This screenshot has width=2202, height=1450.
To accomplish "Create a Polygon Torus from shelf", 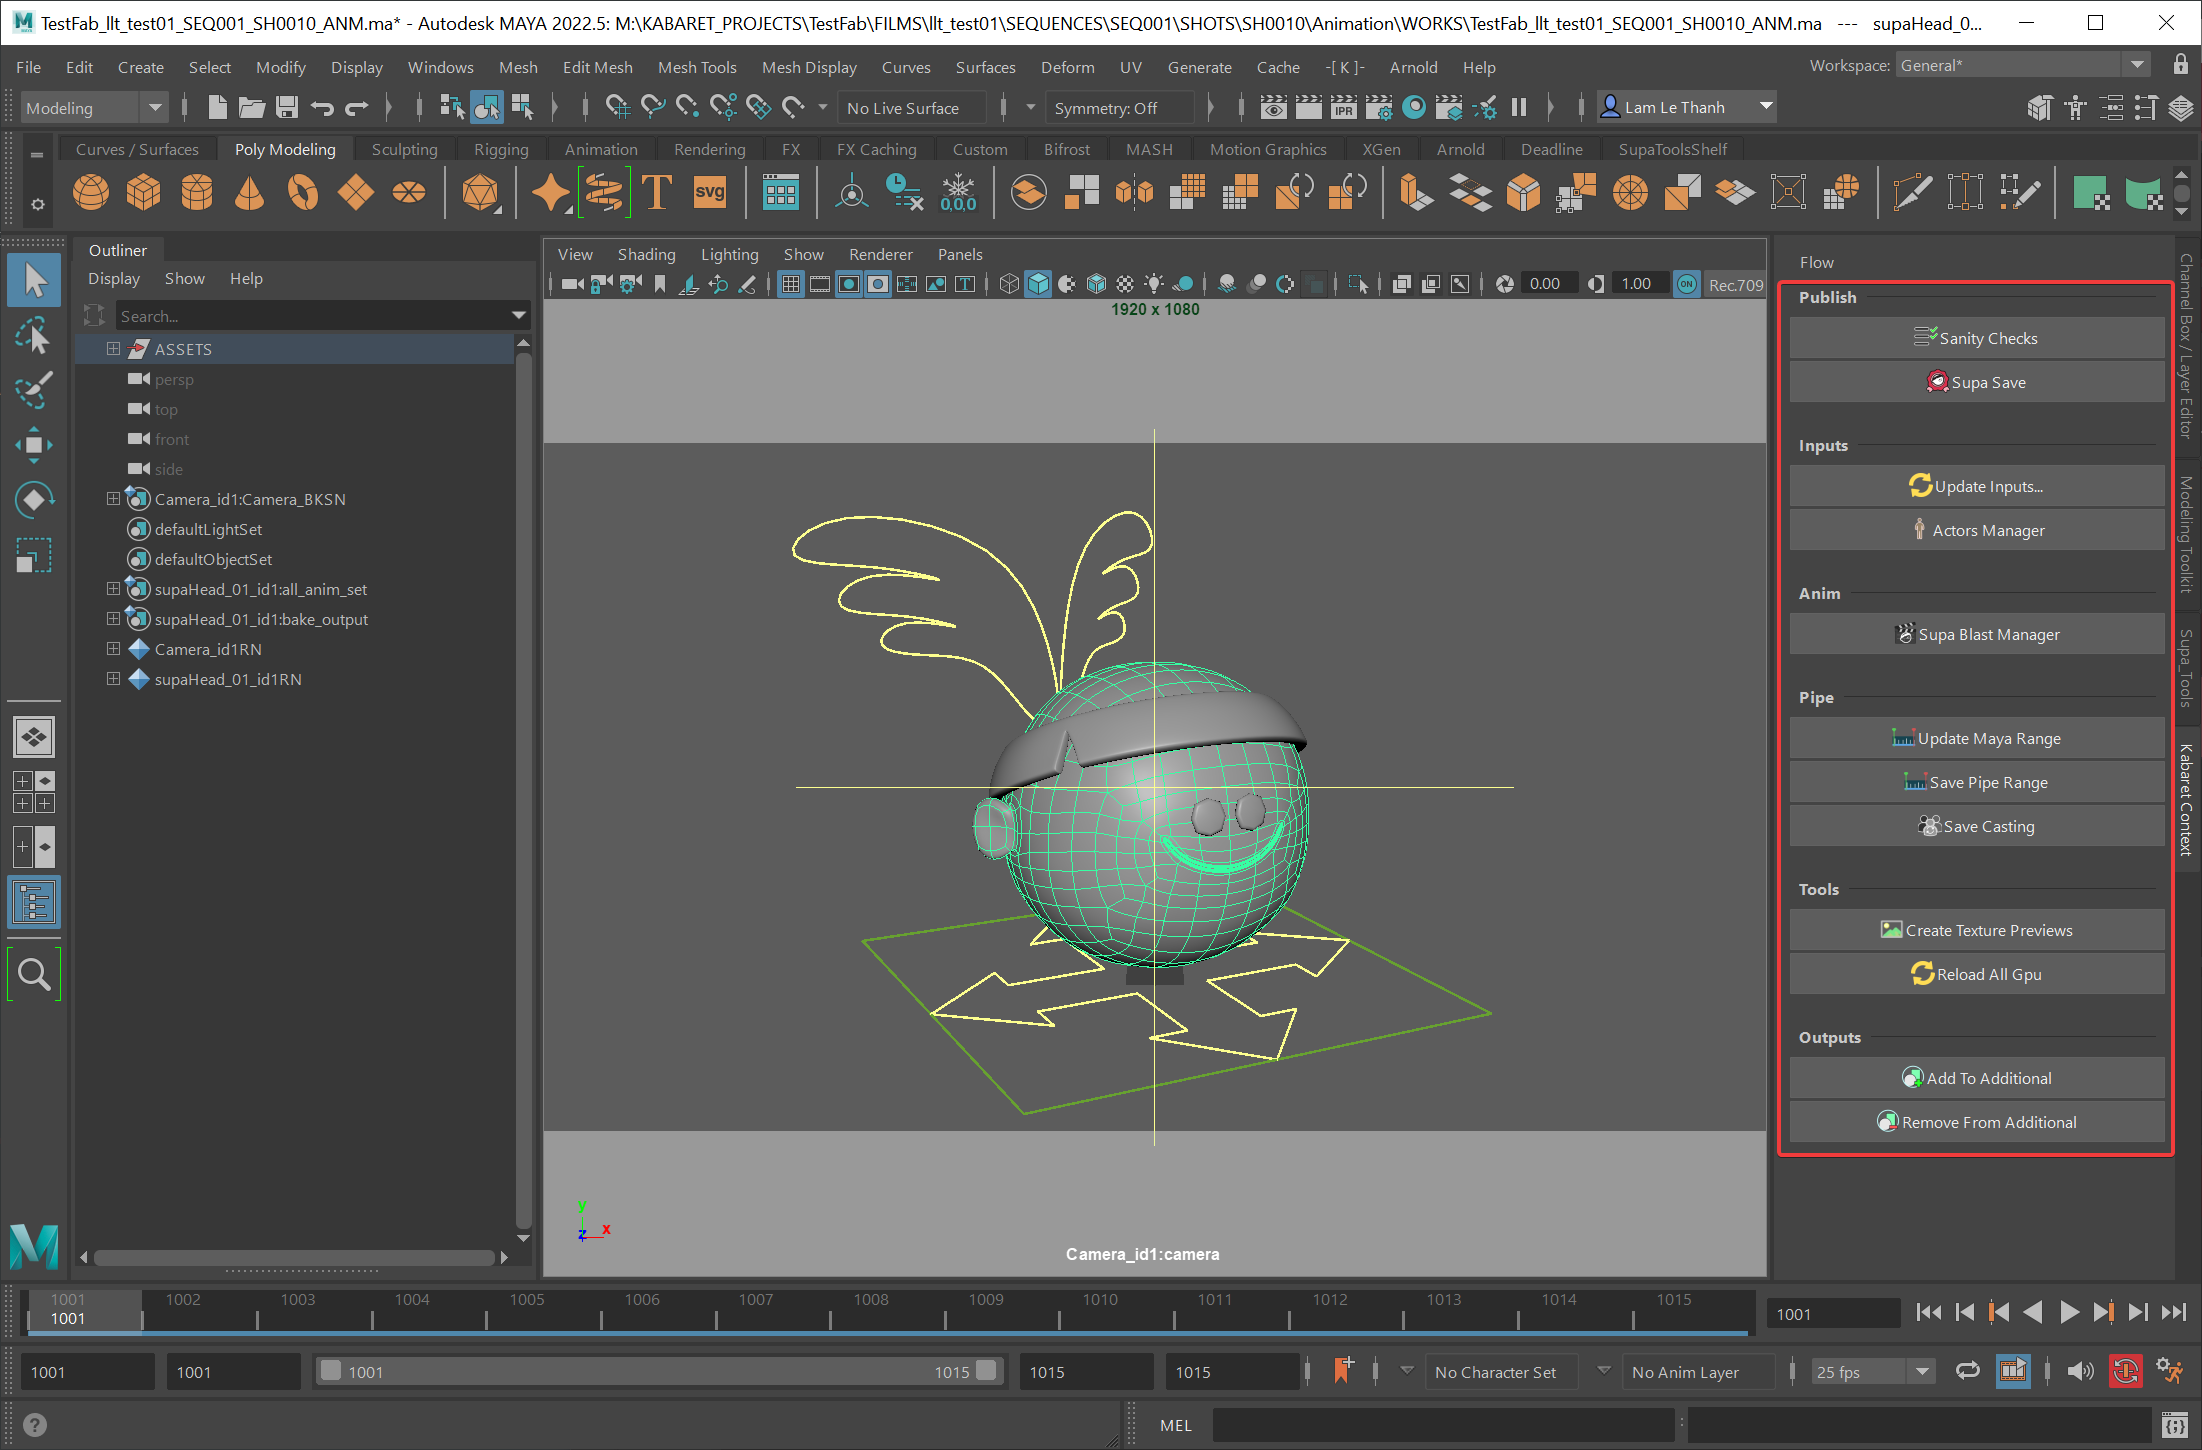I will tap(303, 192).
